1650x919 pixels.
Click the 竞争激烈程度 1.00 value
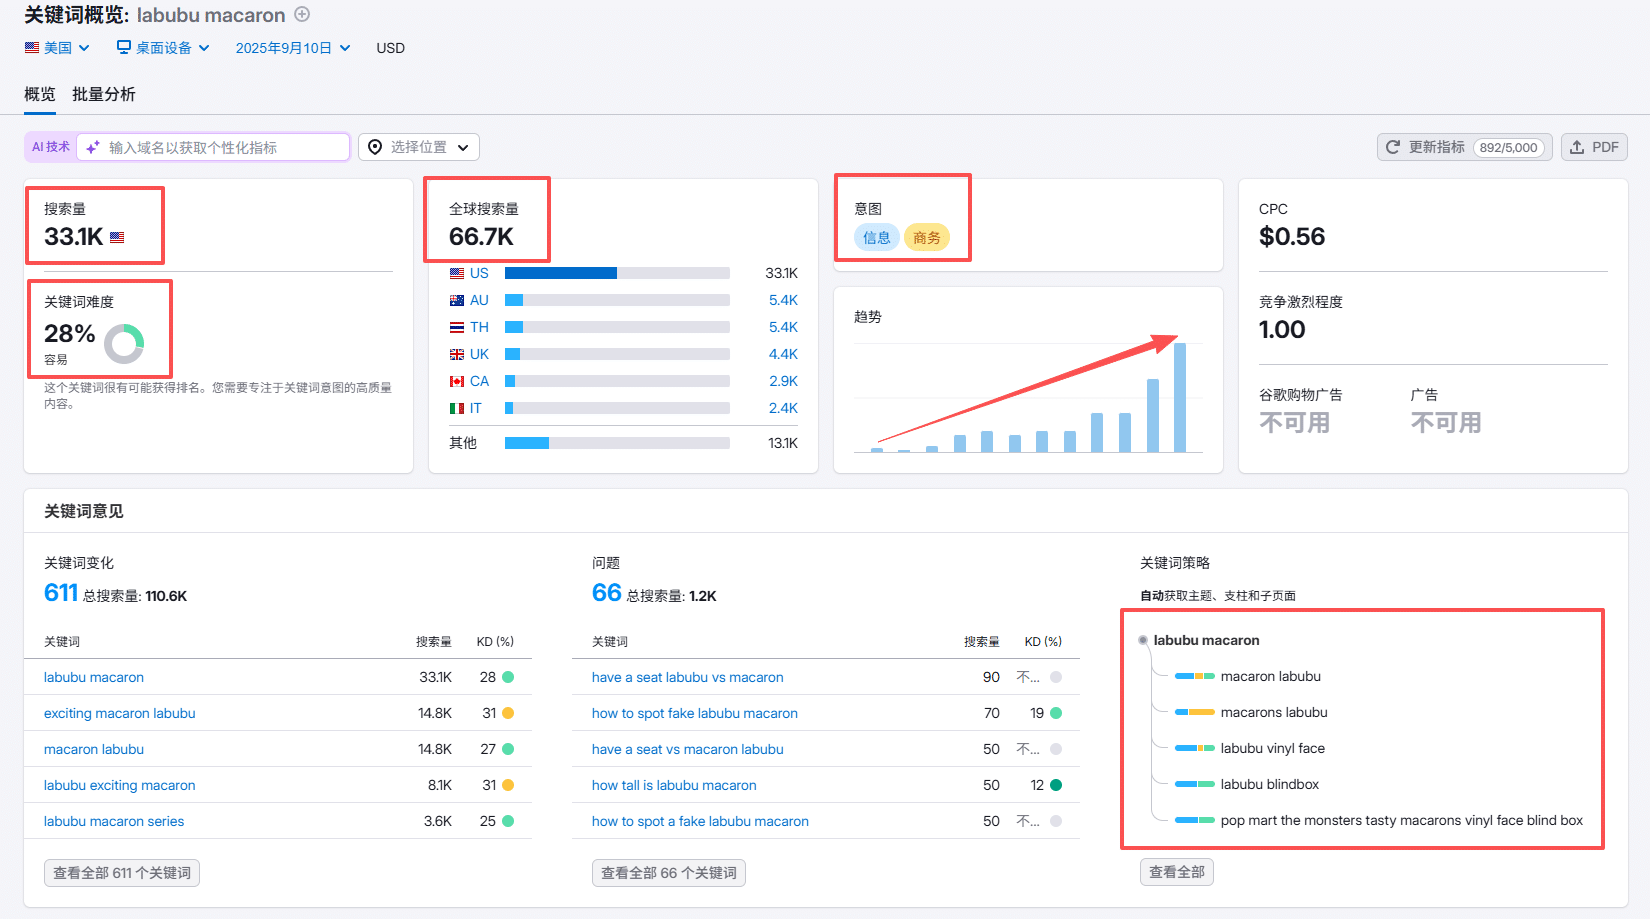coord(1282,330)
